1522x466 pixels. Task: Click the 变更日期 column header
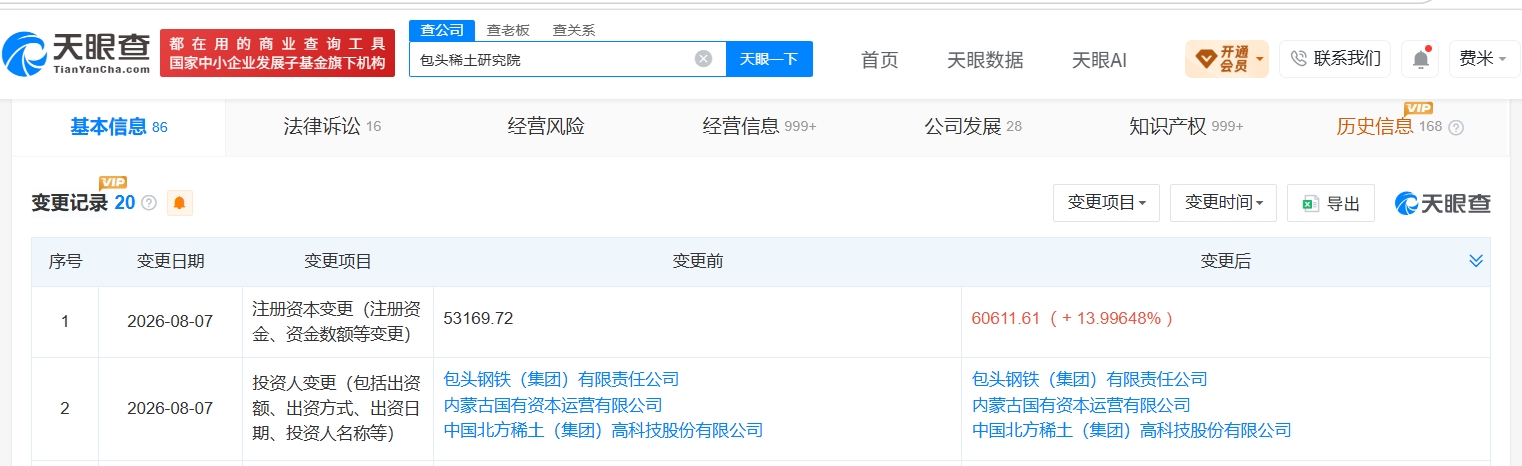tap(170, 262)
